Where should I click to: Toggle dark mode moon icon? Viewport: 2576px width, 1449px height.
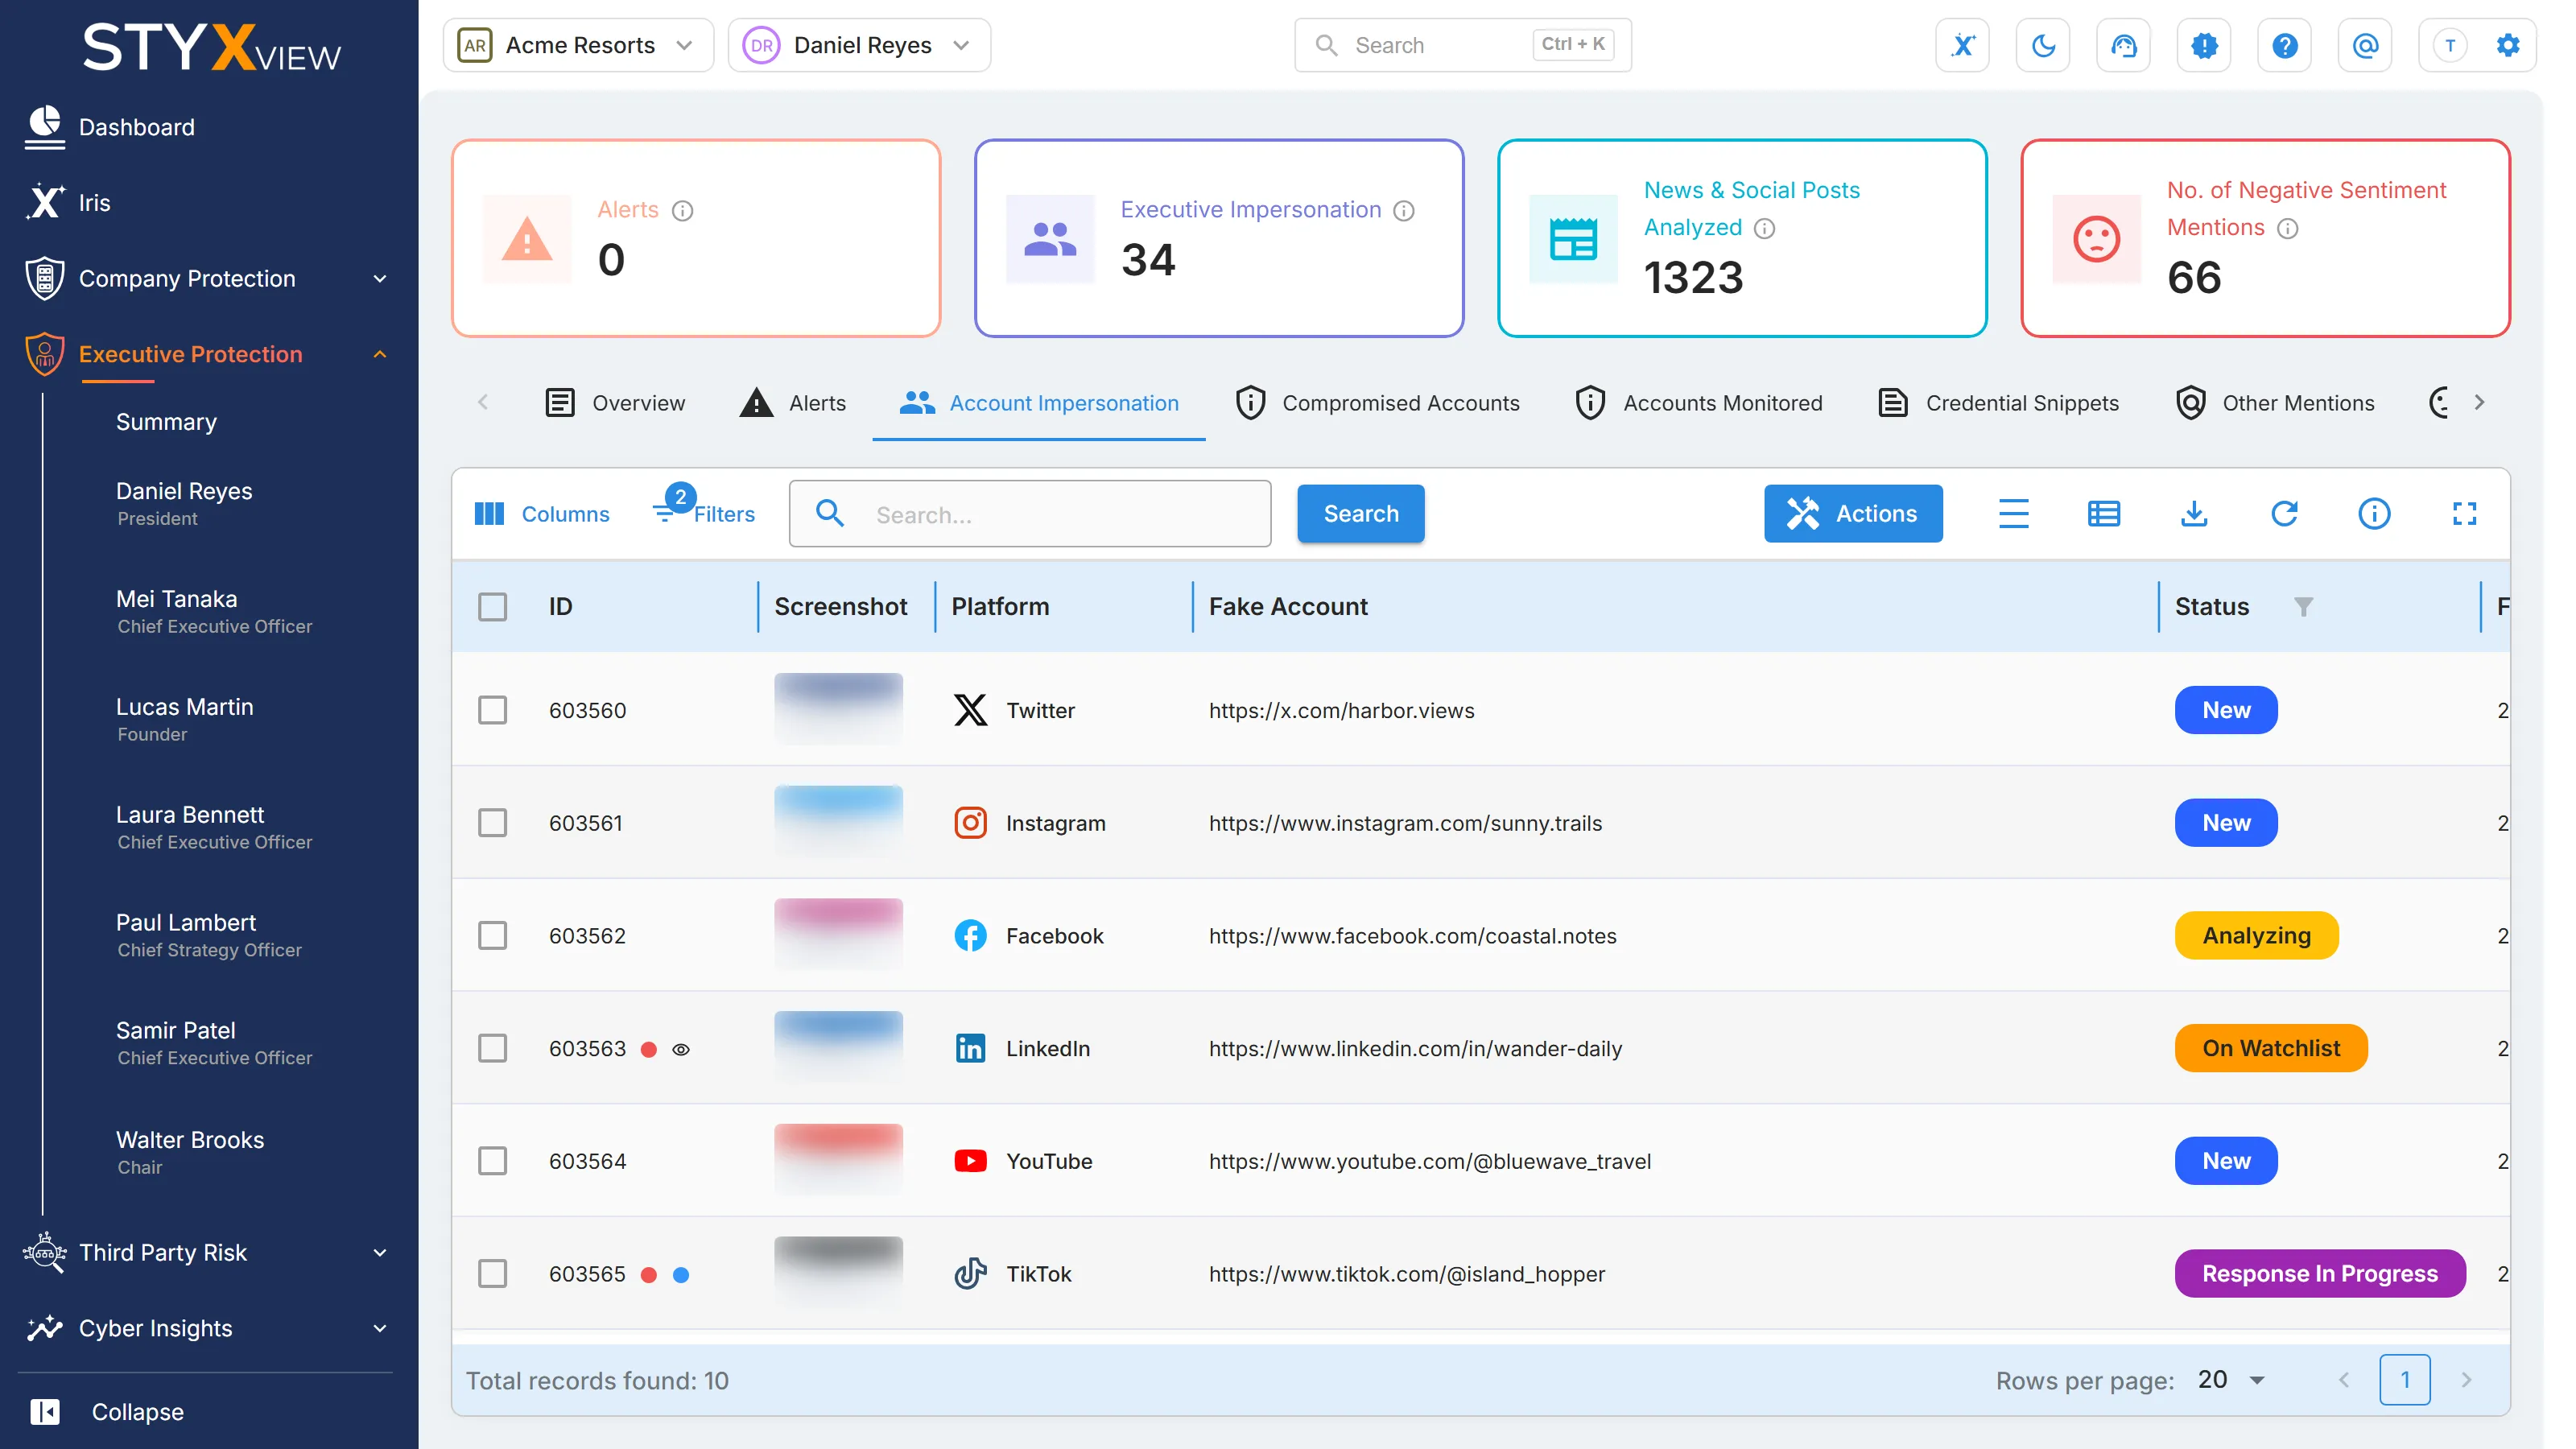tap(2043, 45)
